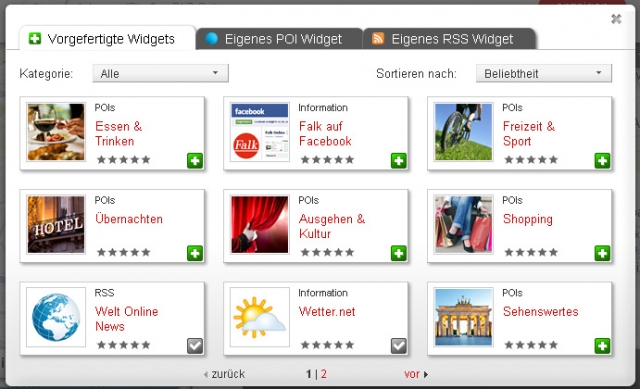Click the Brandenburg Gate thumbnail
This screenshot has width=640, height=389.
pos(463,317)
